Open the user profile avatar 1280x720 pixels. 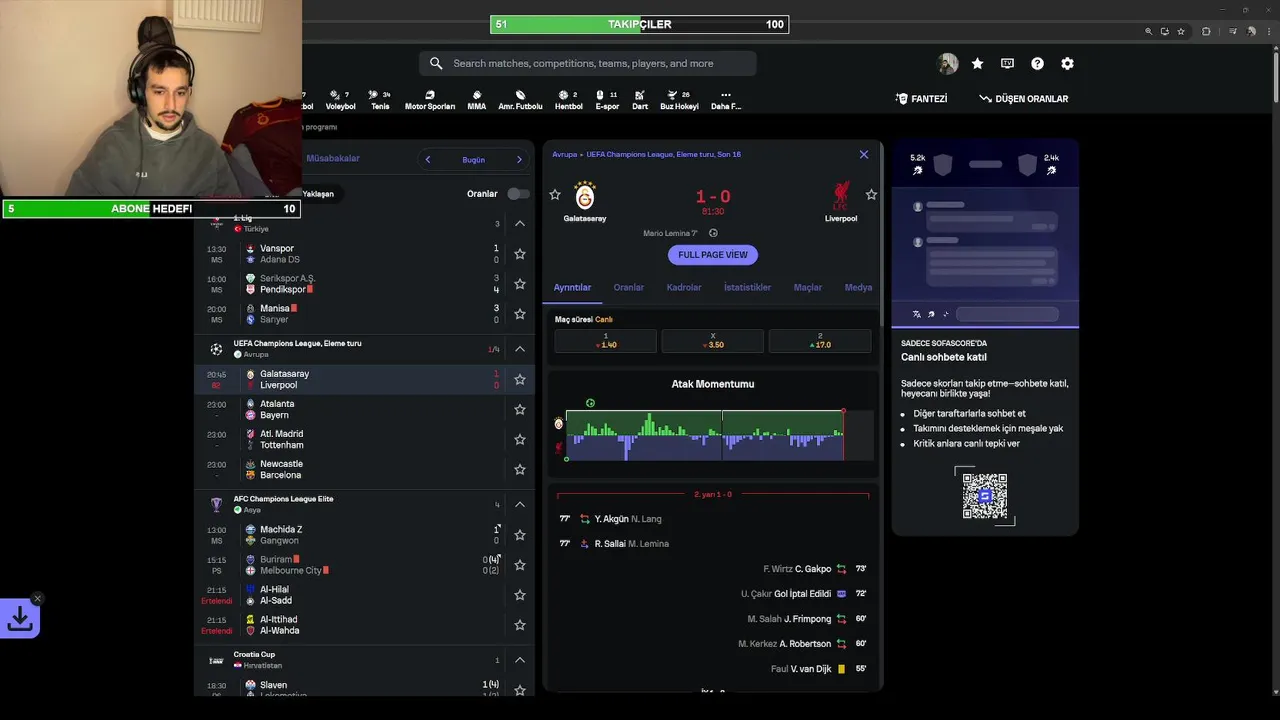(947, 63)
